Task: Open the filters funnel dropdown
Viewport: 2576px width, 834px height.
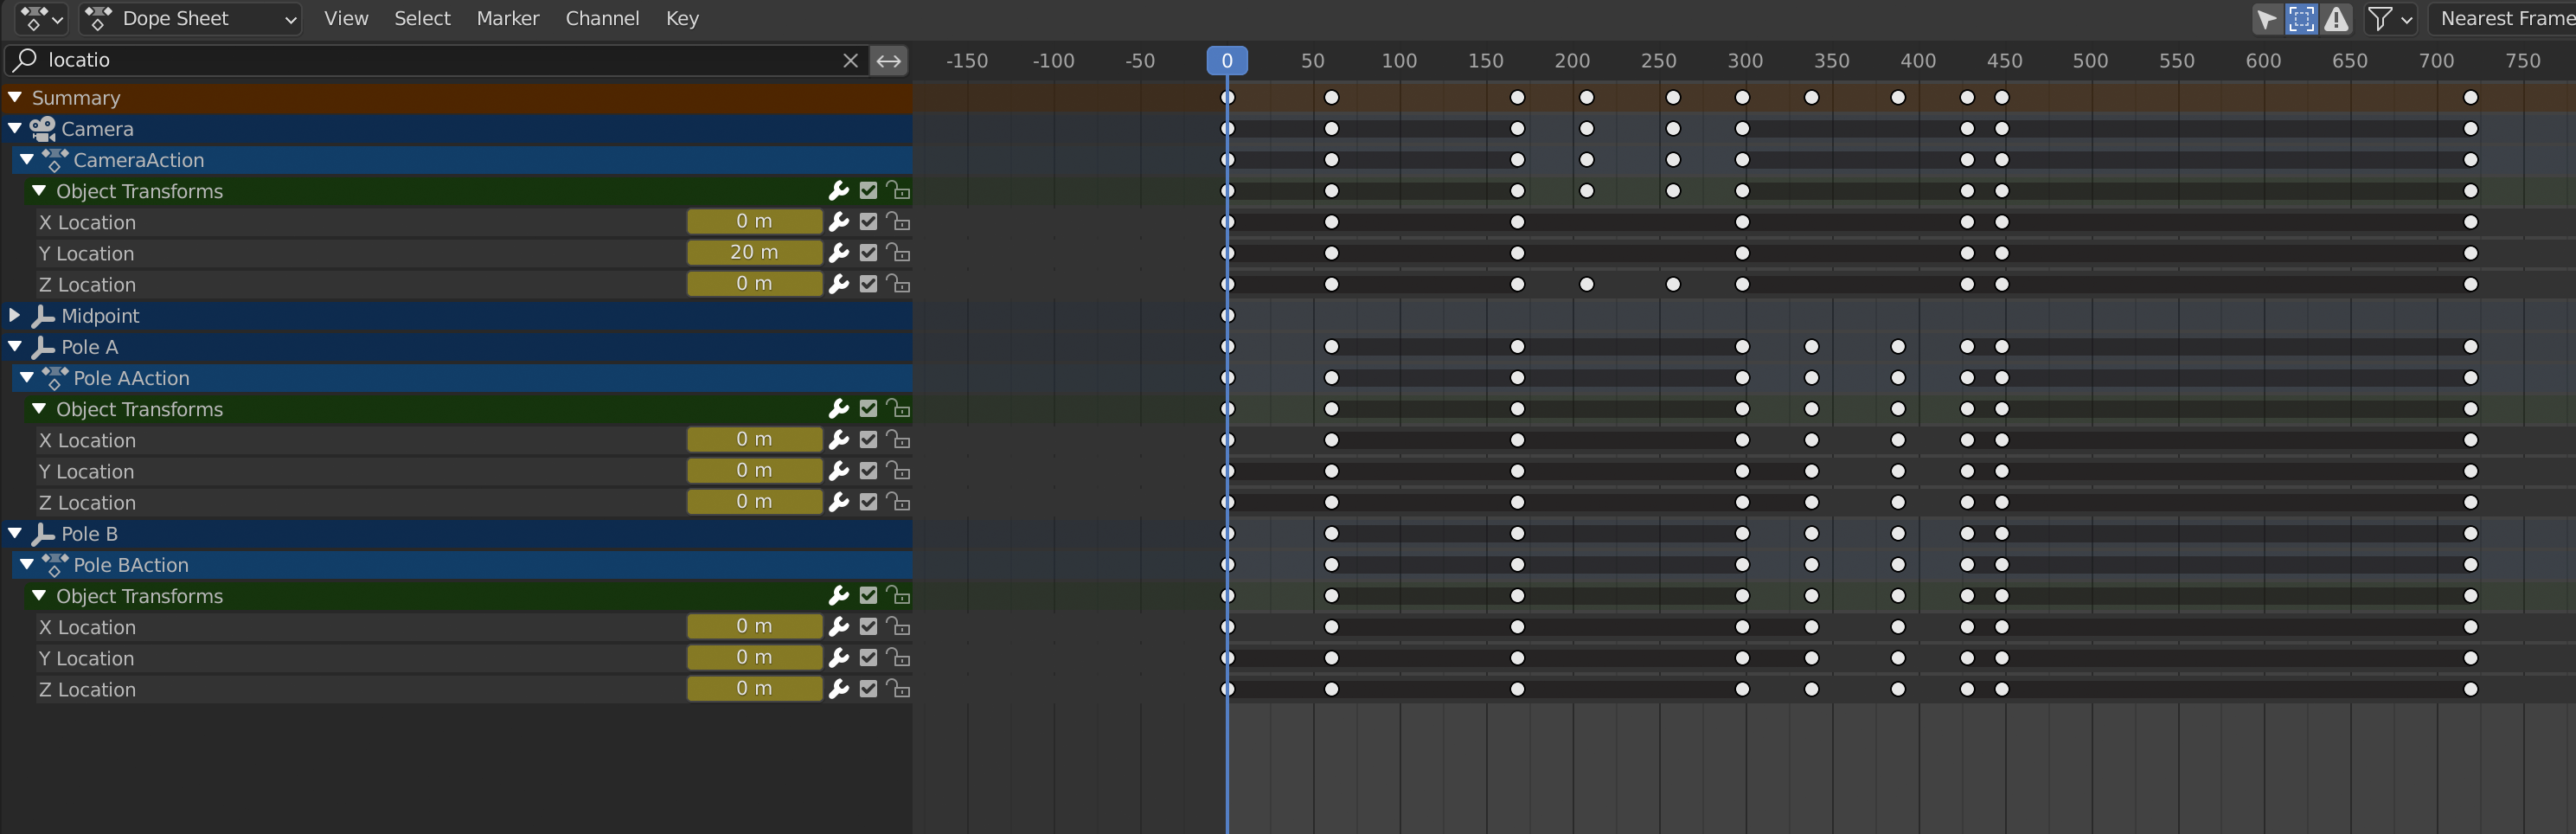Action: pos(2391,18)
